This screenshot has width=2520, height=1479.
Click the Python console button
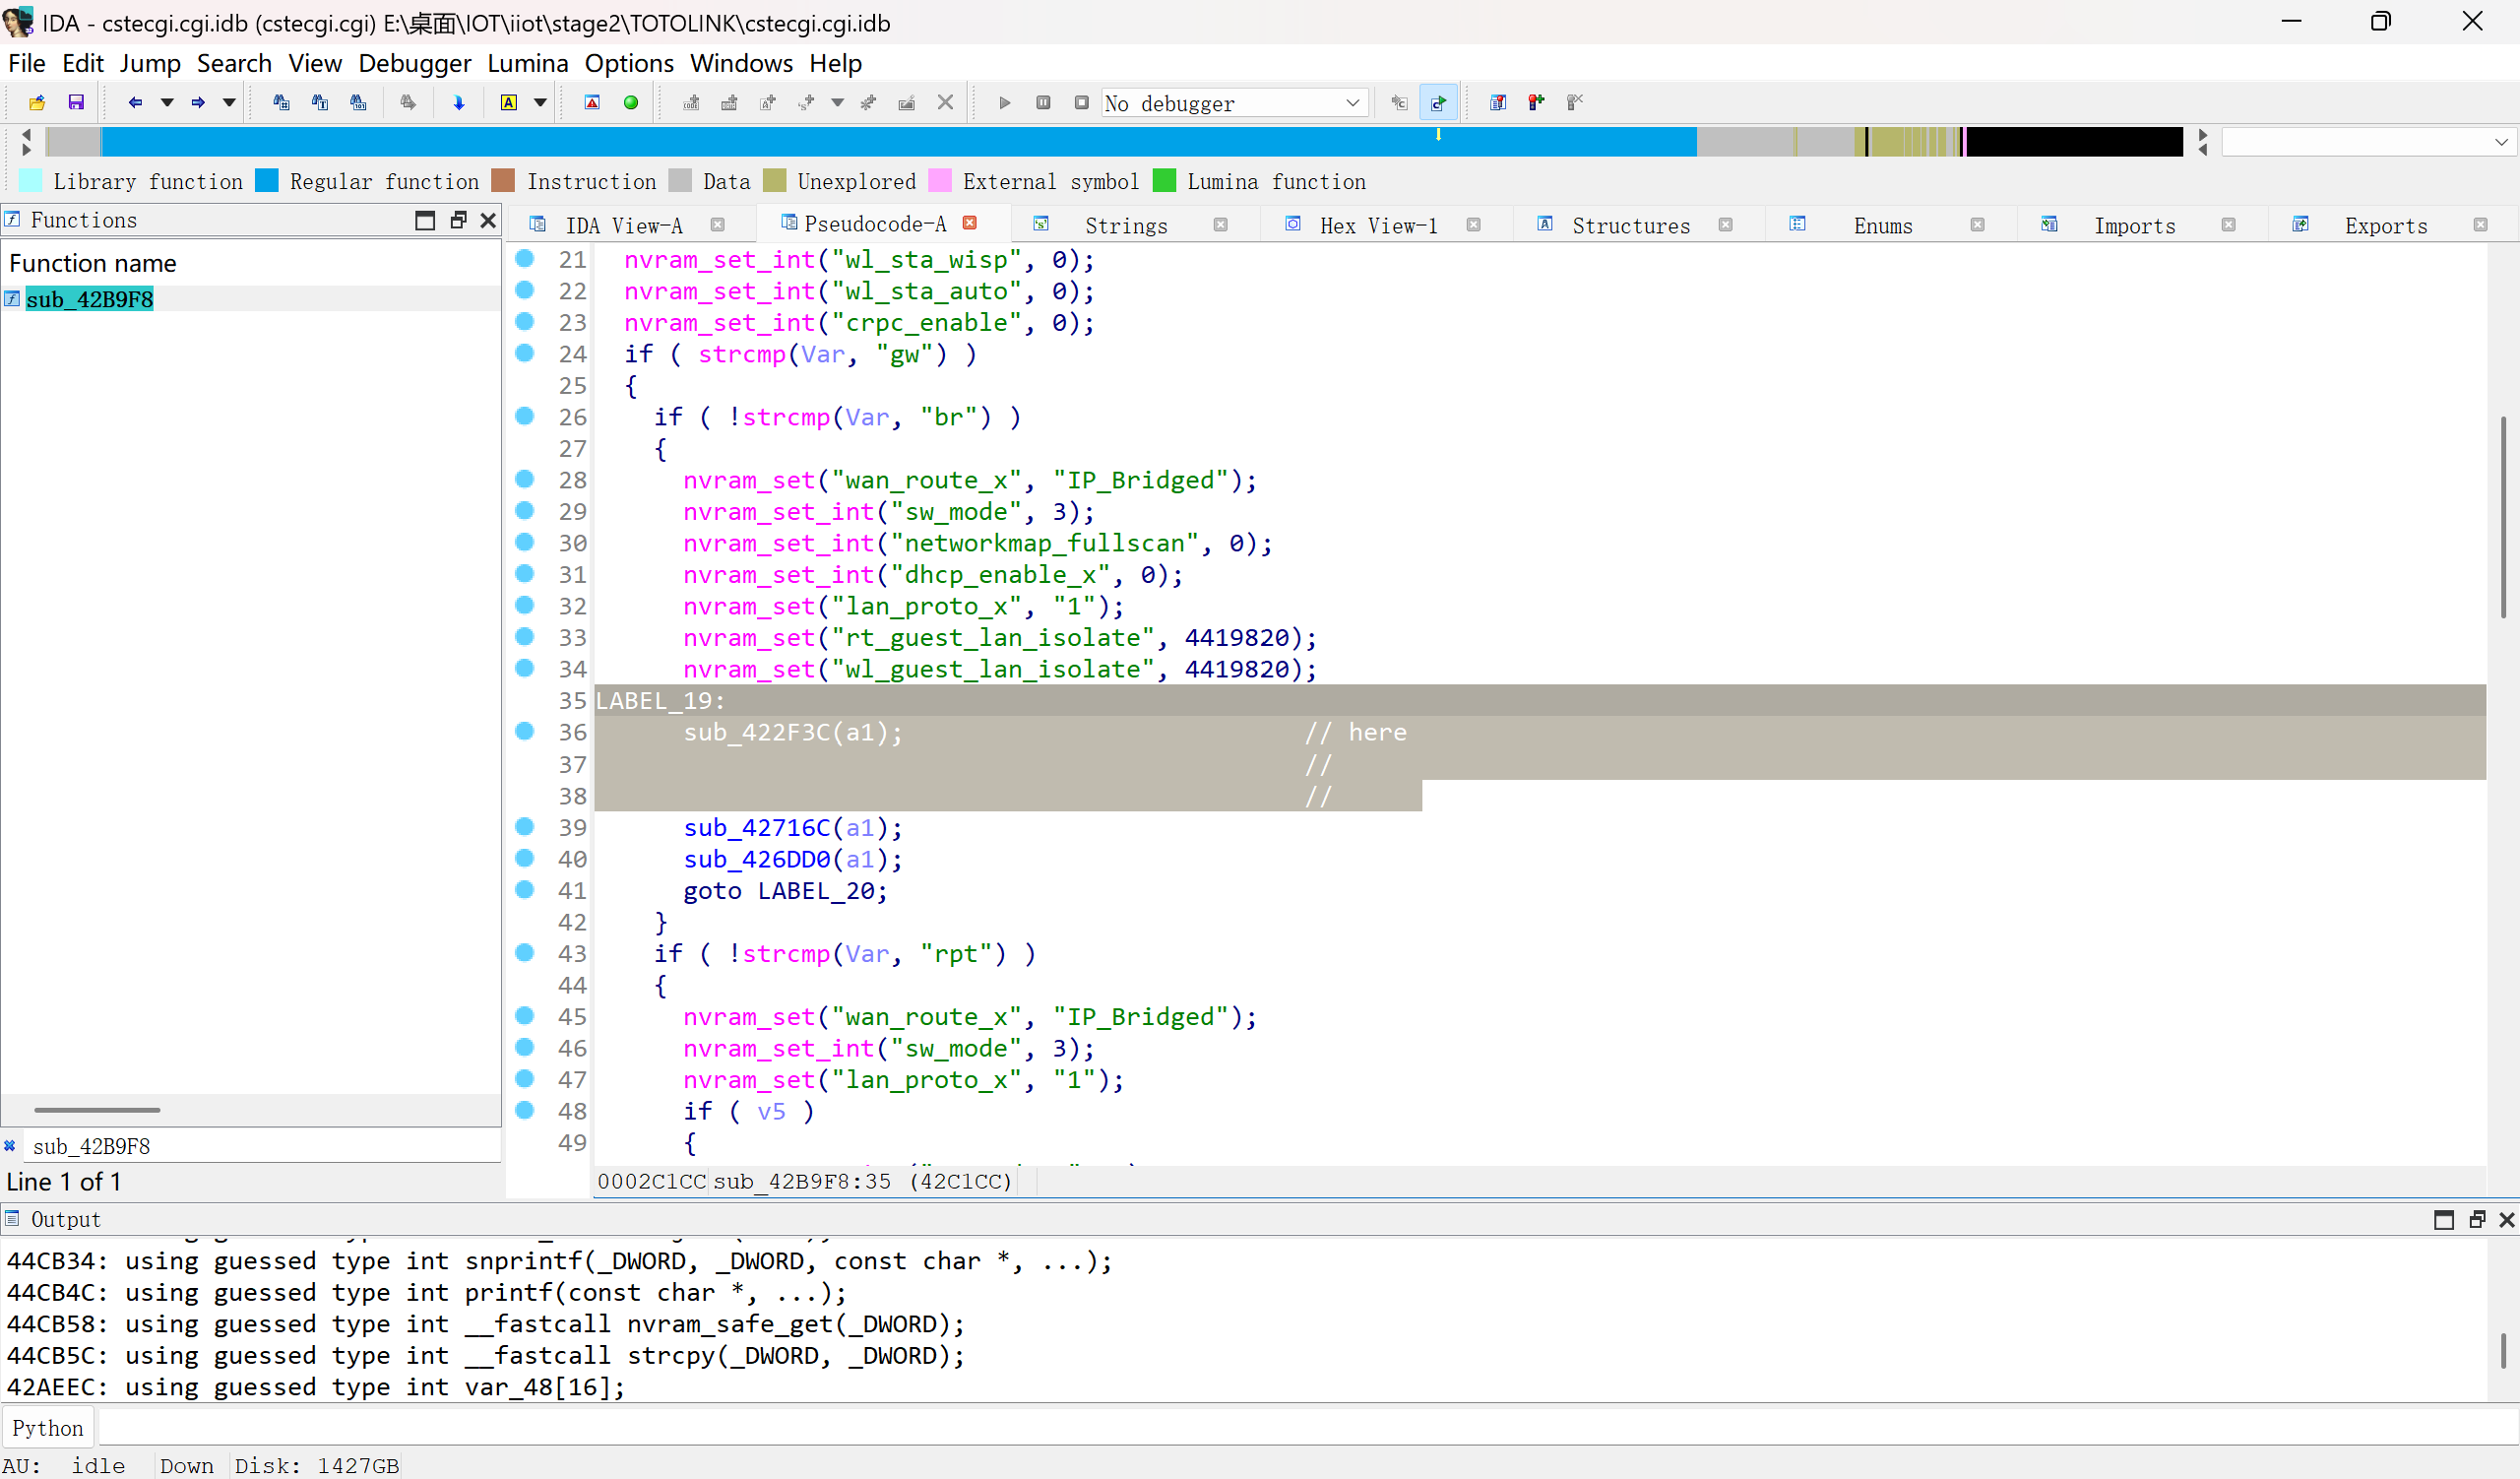point(48,1428)
